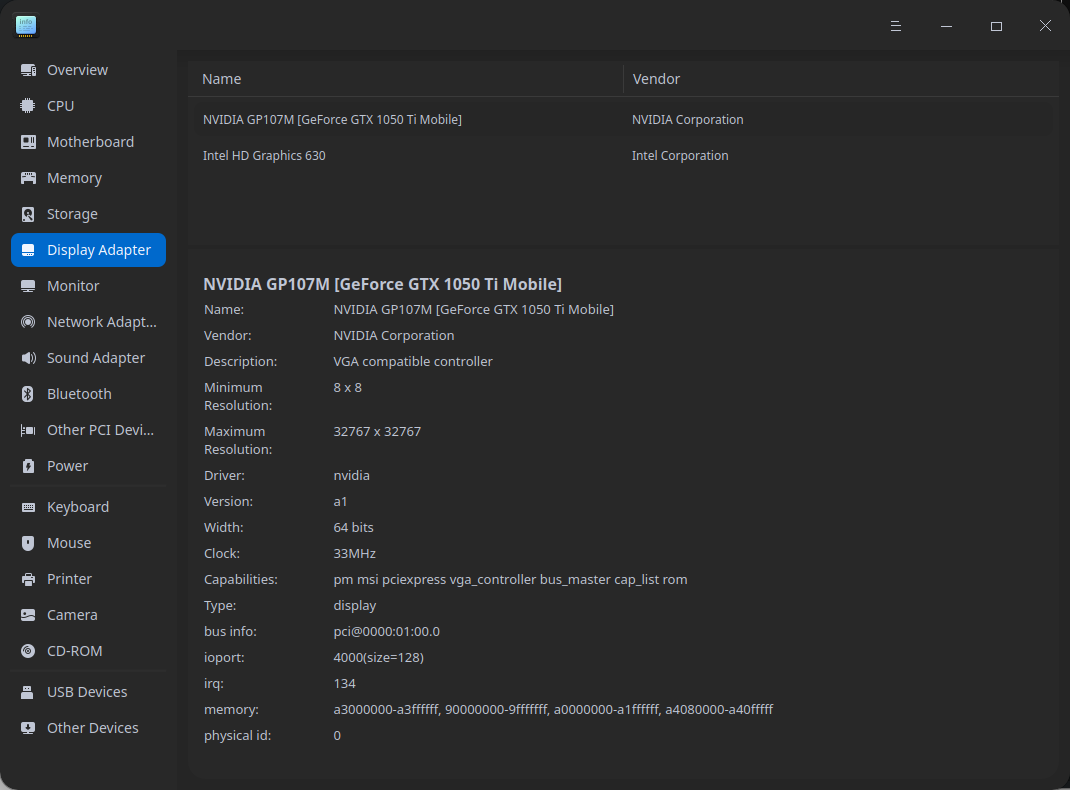This screenshot has width=1070, height=790.
Task: Click the 'nvidia' driver value
Action: pos(351,476)
